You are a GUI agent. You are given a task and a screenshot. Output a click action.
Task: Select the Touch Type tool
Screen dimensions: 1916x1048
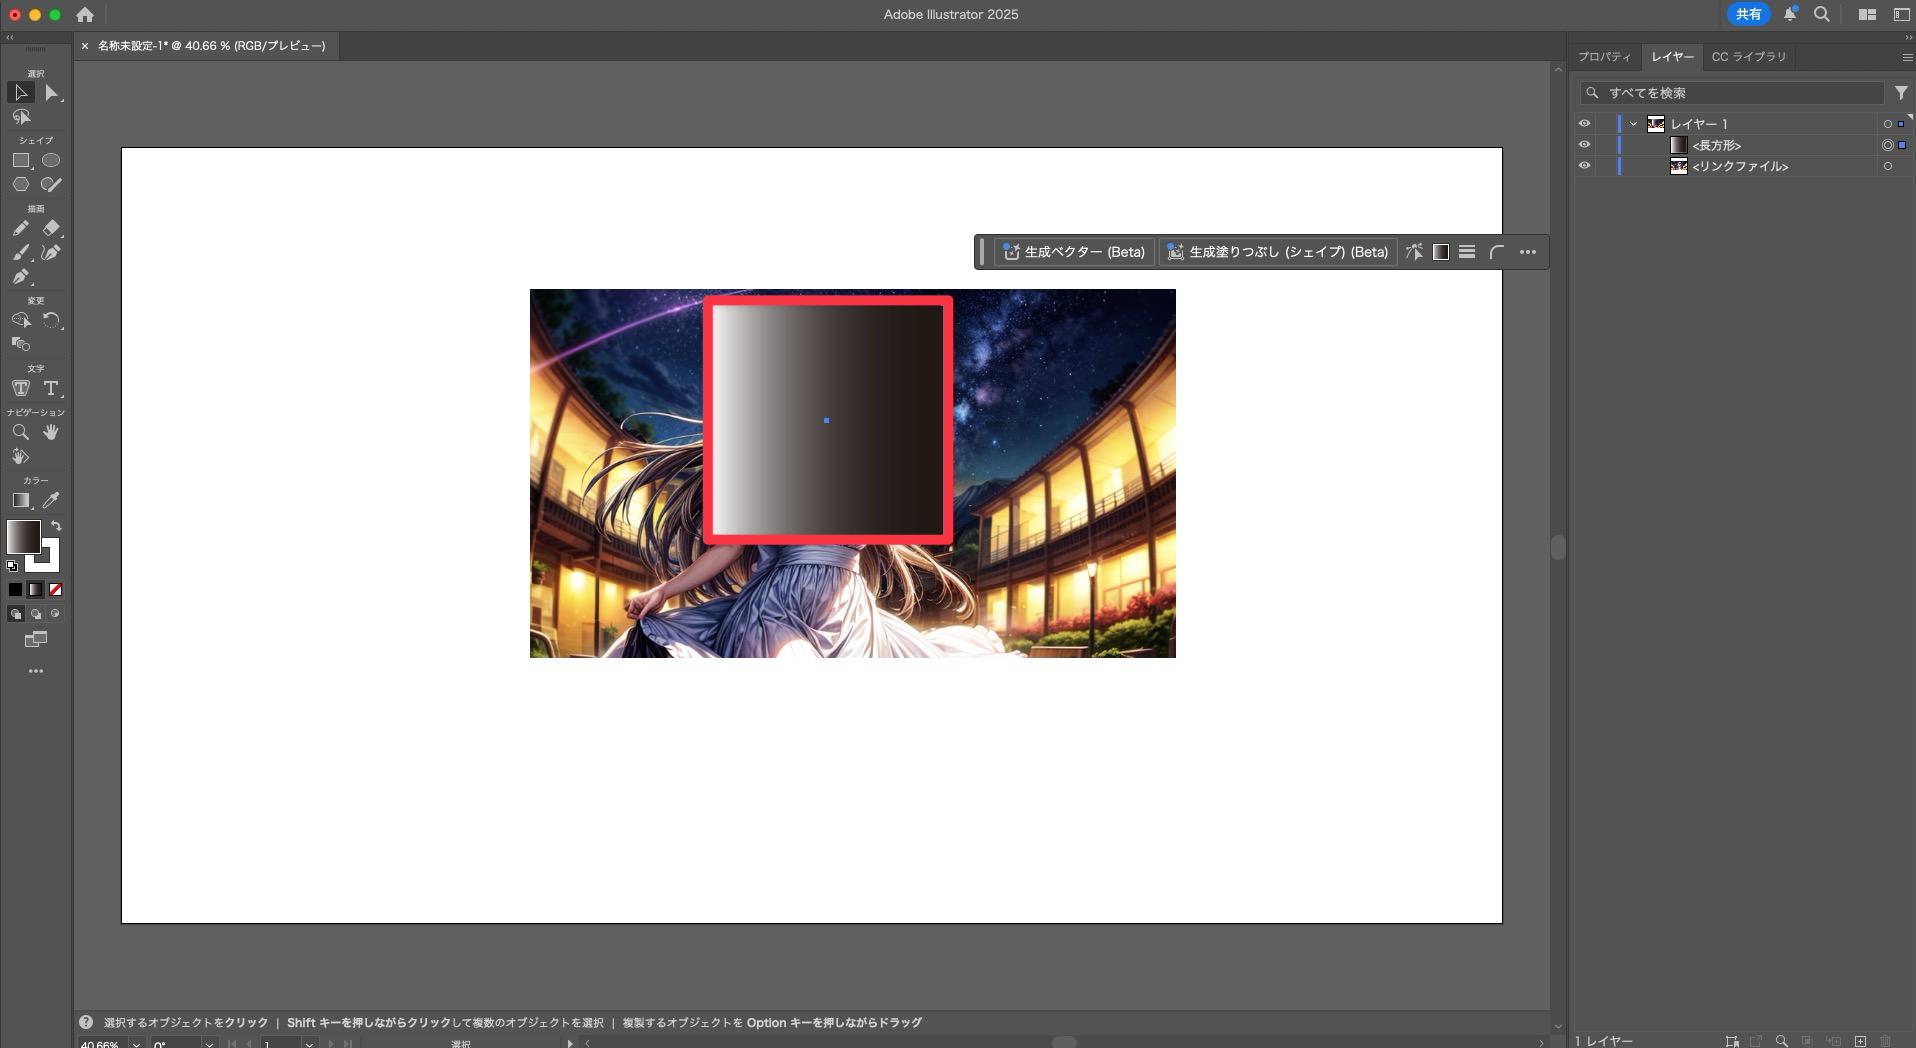click(x=21, y=388)
